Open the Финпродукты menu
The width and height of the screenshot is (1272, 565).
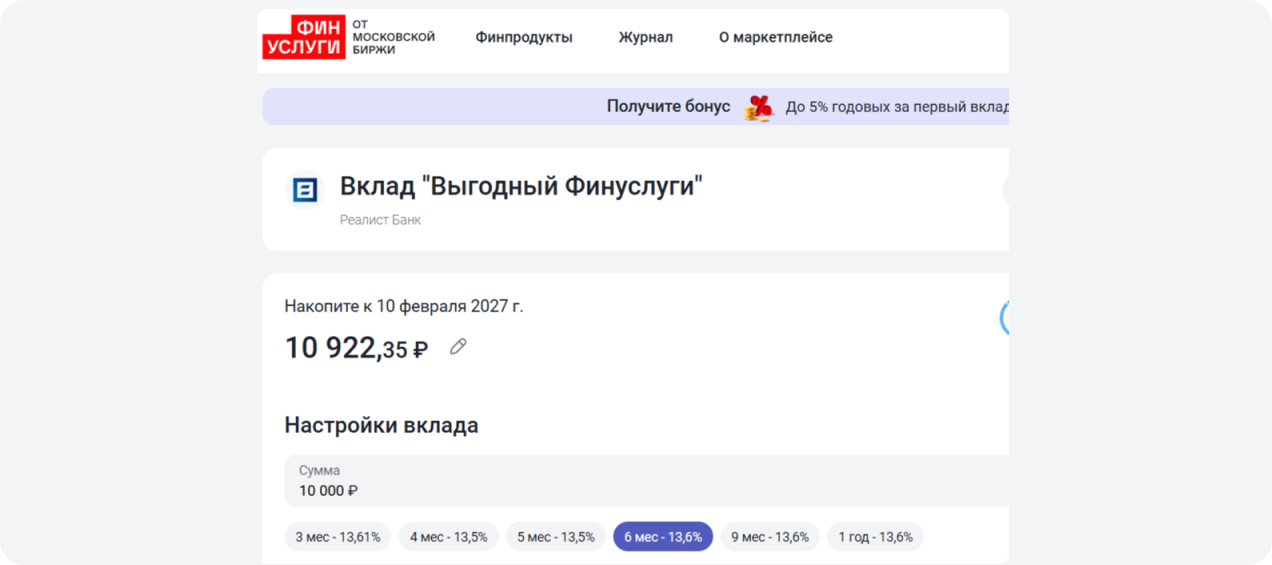pos(524,37)
